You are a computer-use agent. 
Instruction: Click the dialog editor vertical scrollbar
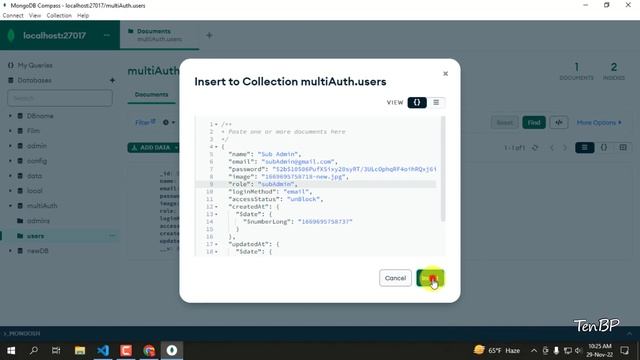pos(443,169)
